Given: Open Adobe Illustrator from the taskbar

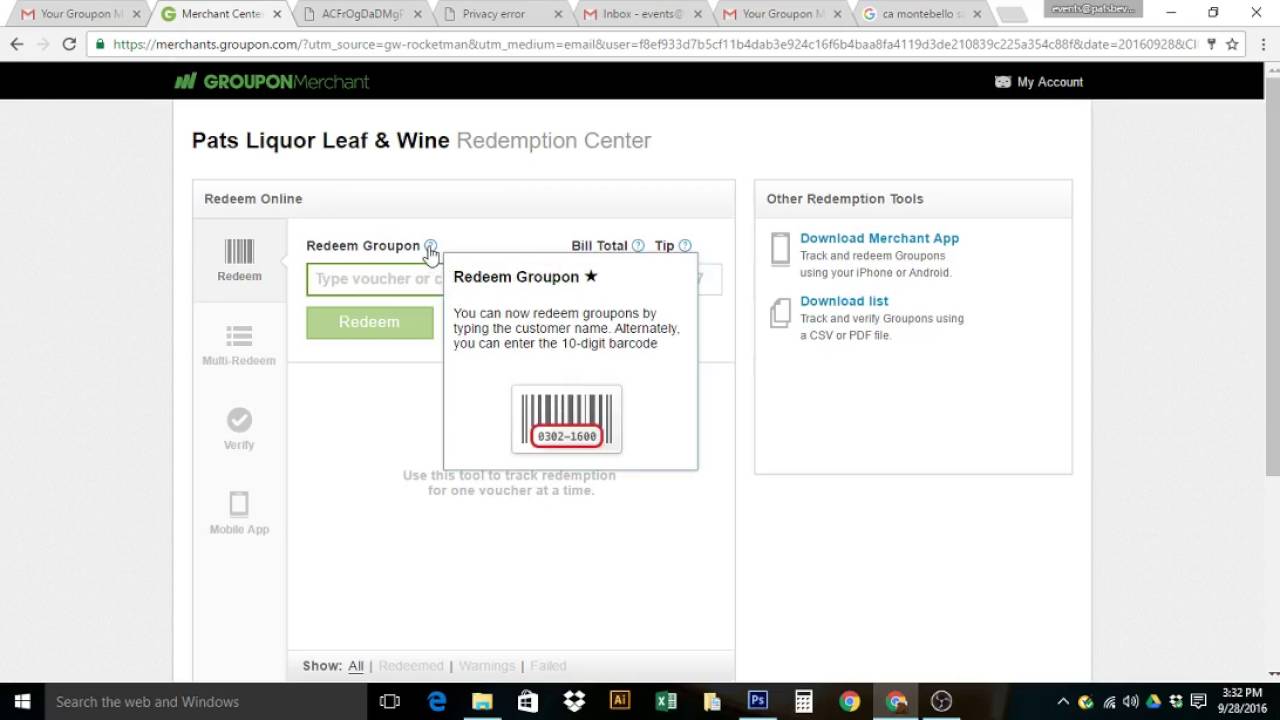Looking at the screenshot, I should point(620,702).
